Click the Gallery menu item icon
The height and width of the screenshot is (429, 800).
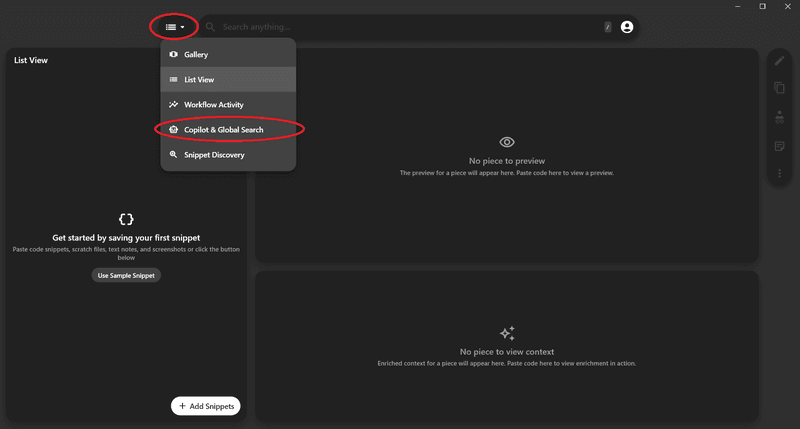[x=173, y=54]
